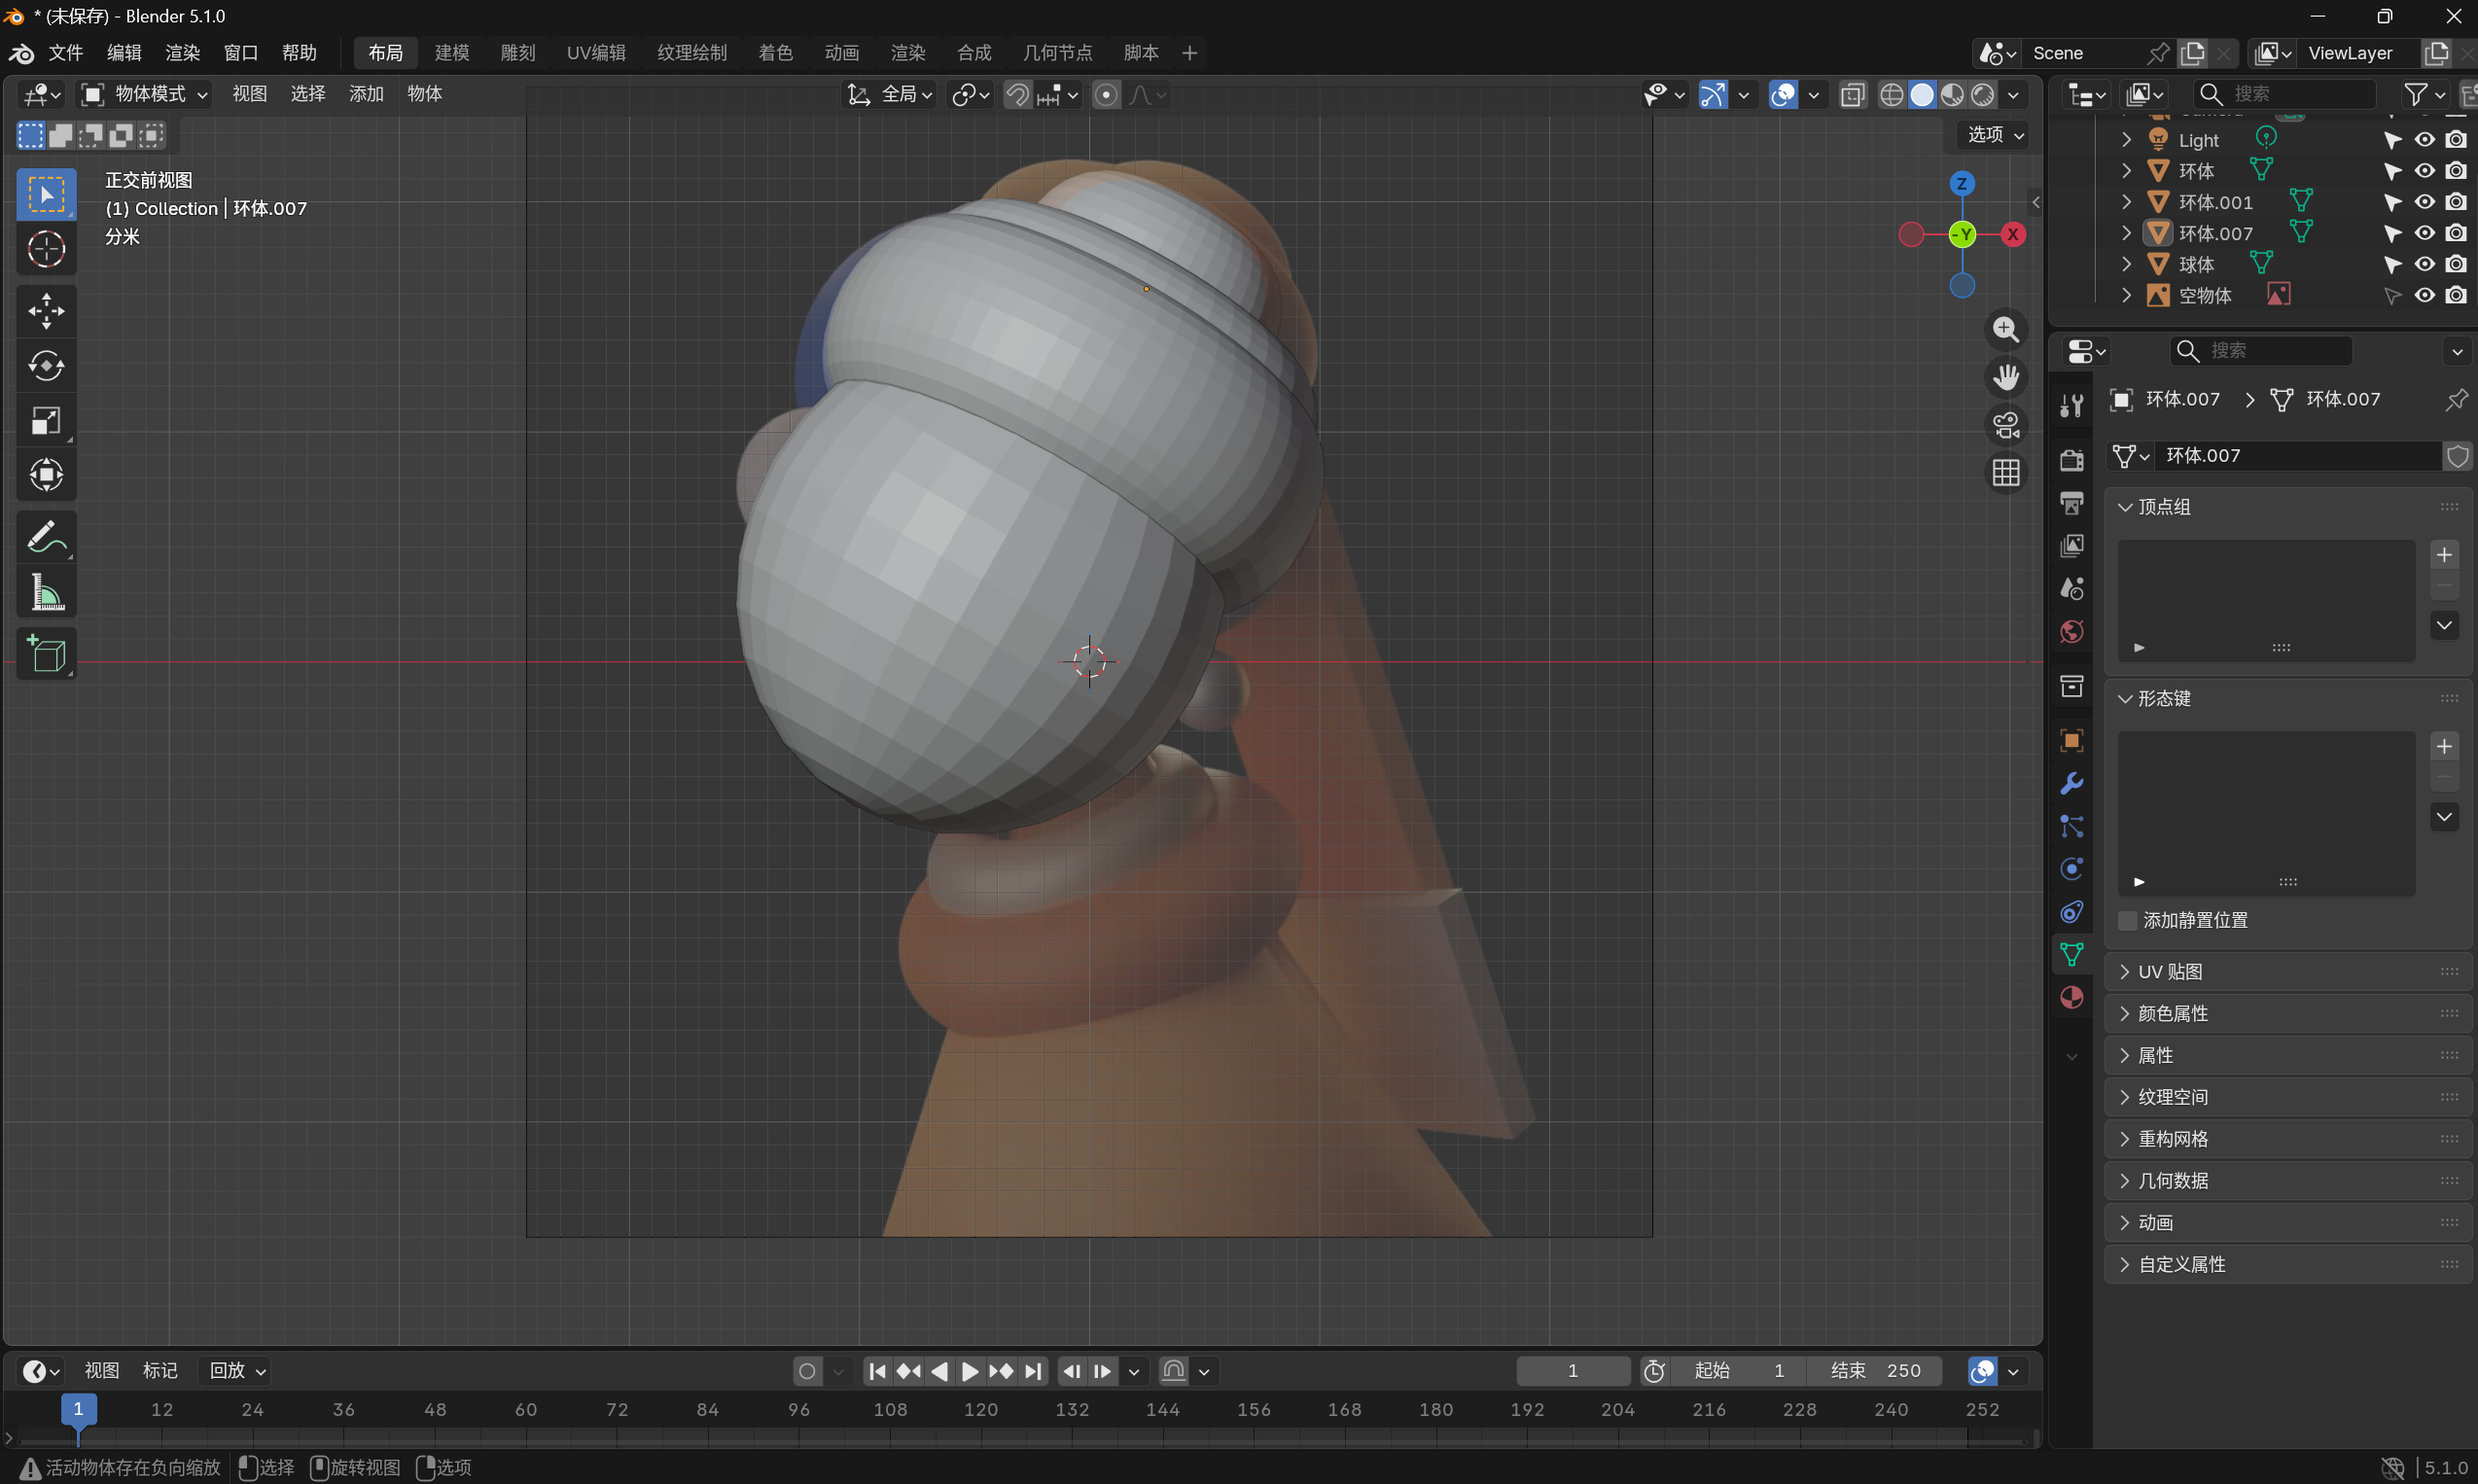This screenshot has width=2478, height=1484.
Task: Open the Material properties tab
Action: (2071, 997)
